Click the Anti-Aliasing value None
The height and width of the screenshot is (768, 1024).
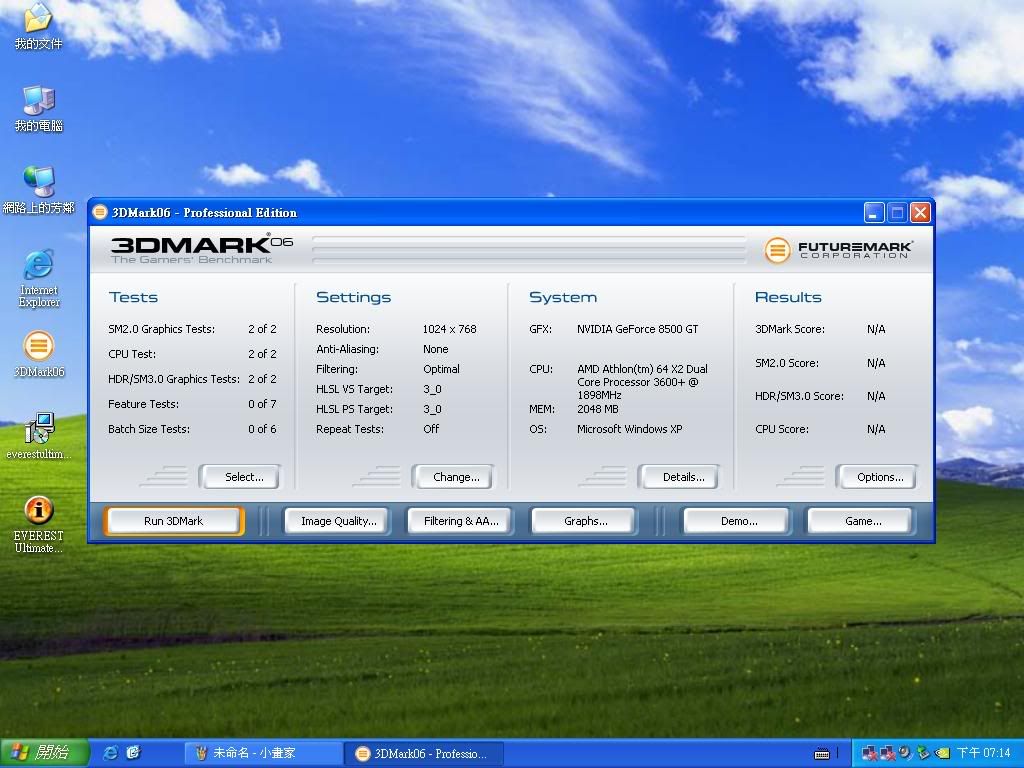pos(436,349)
